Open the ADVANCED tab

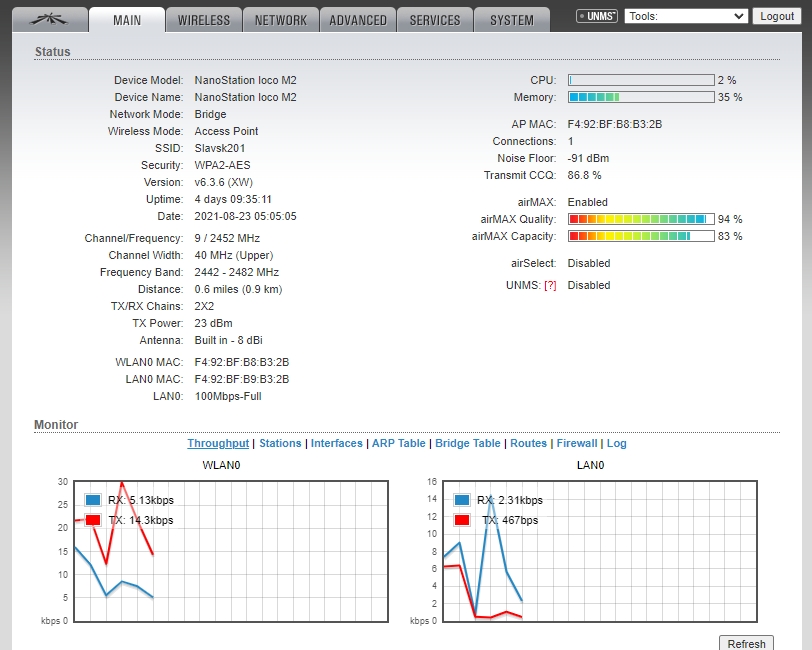click(358, 20)
